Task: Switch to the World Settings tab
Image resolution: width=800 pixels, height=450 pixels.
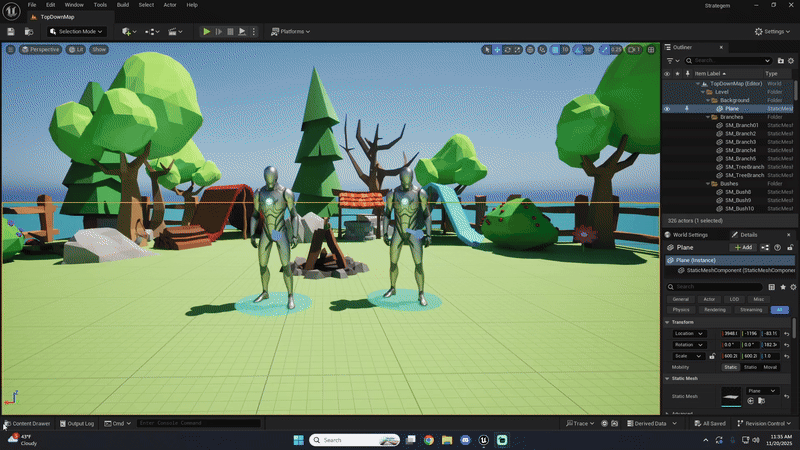Action: (x=688, y=234)
